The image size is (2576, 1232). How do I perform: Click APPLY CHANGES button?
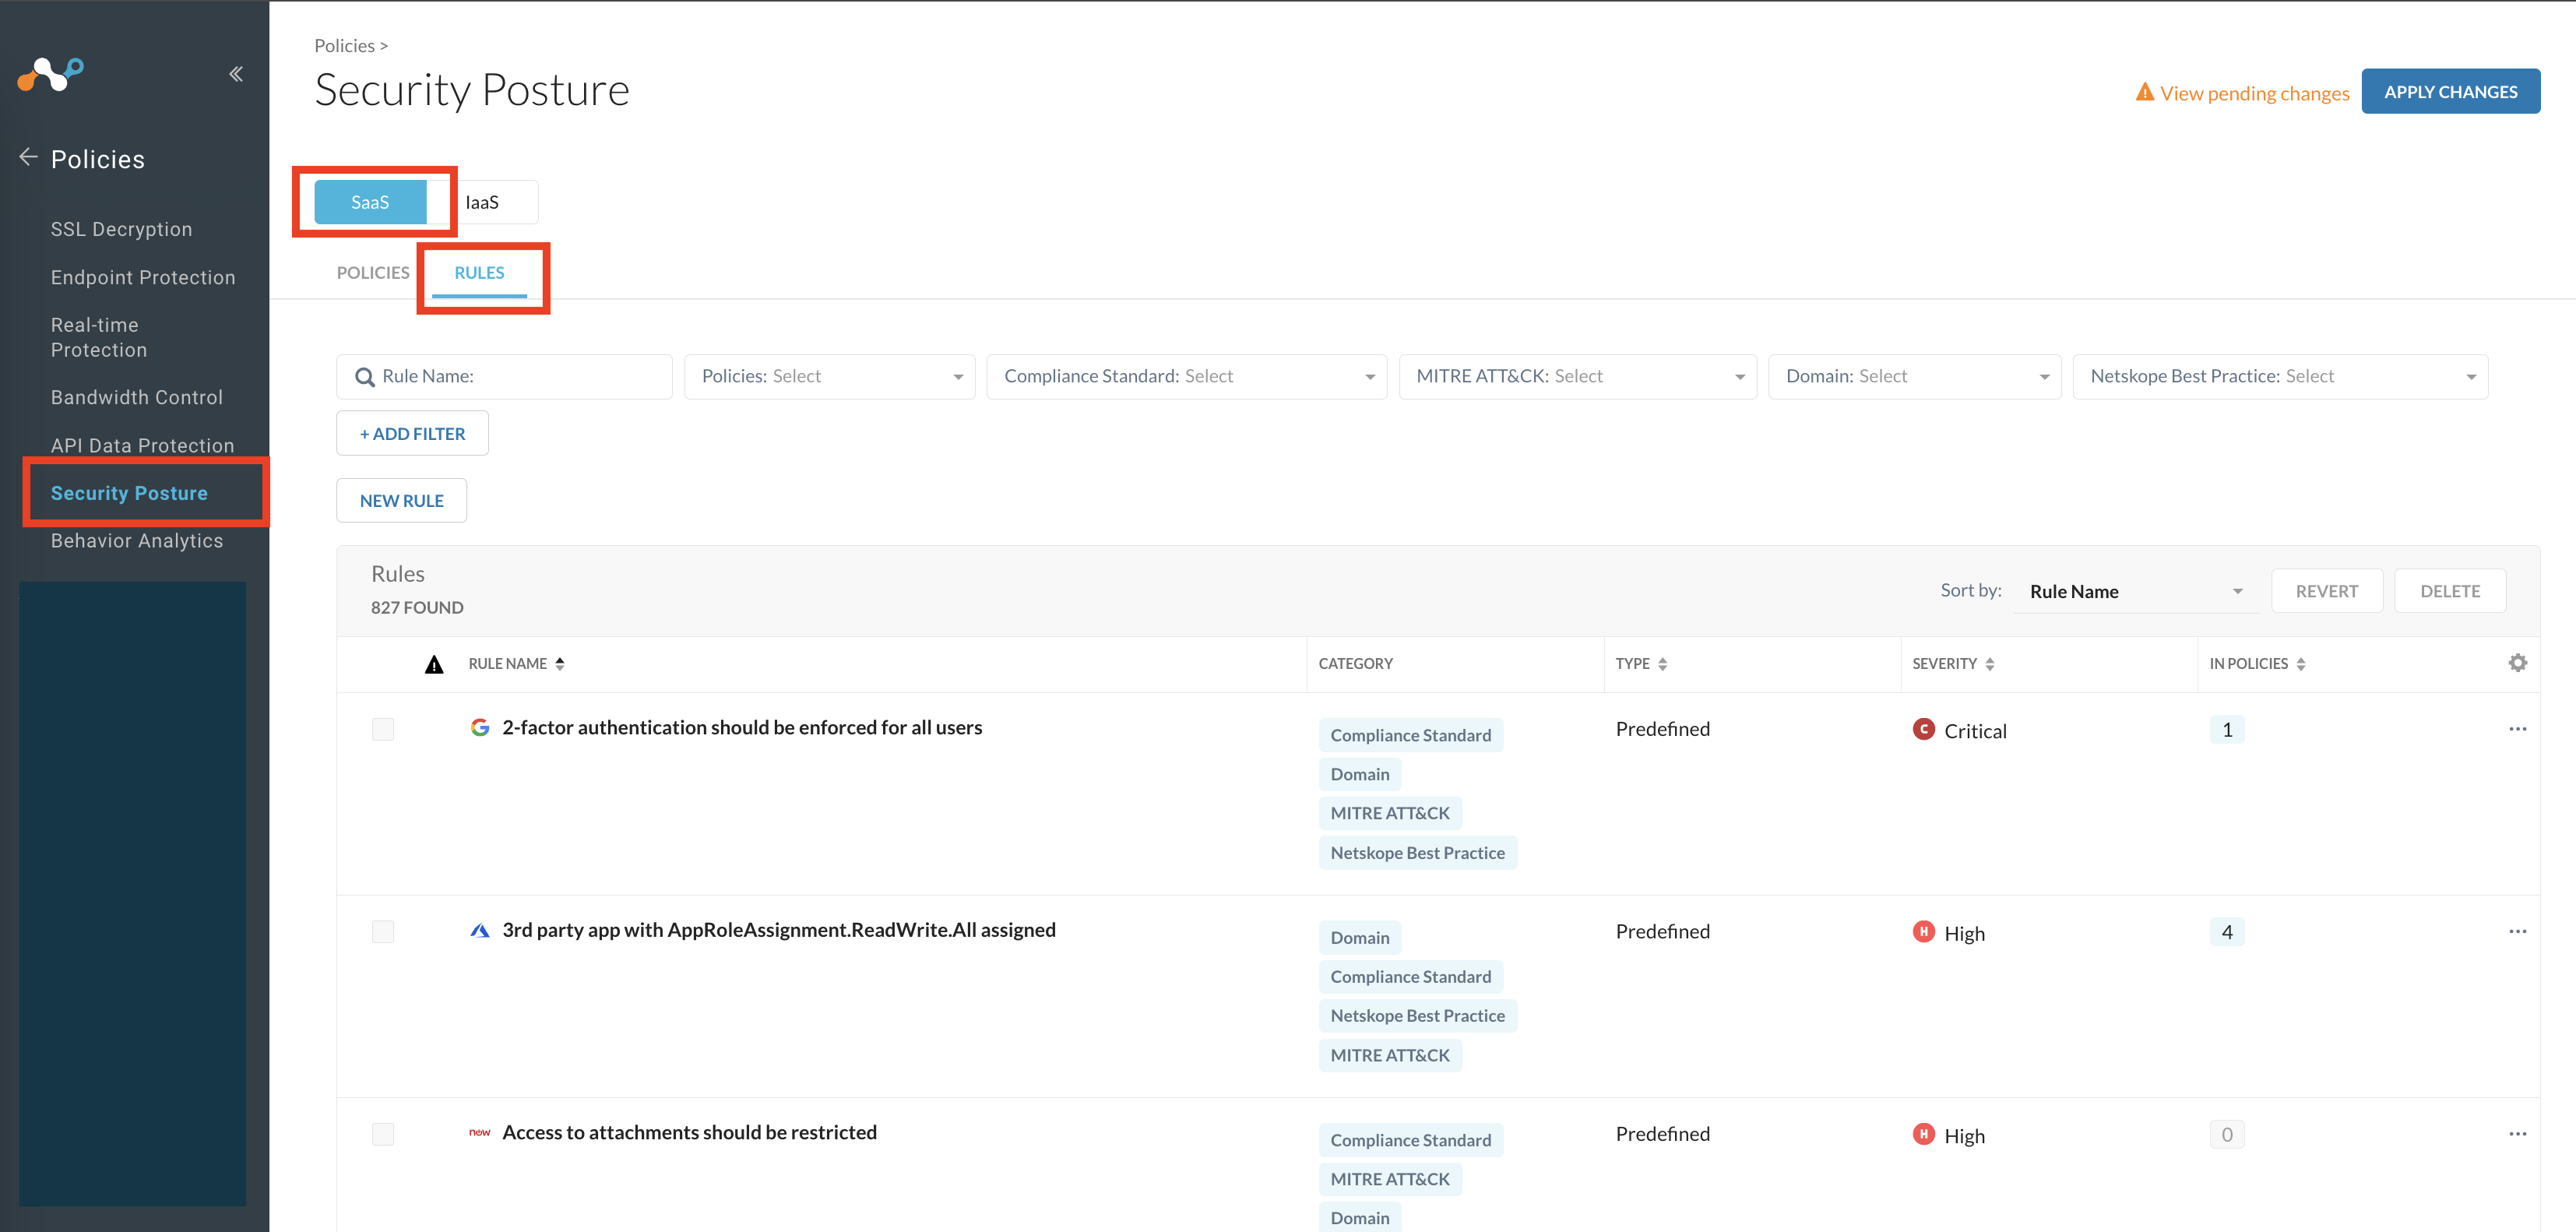pyautogui.click(x=2450, y=91)
